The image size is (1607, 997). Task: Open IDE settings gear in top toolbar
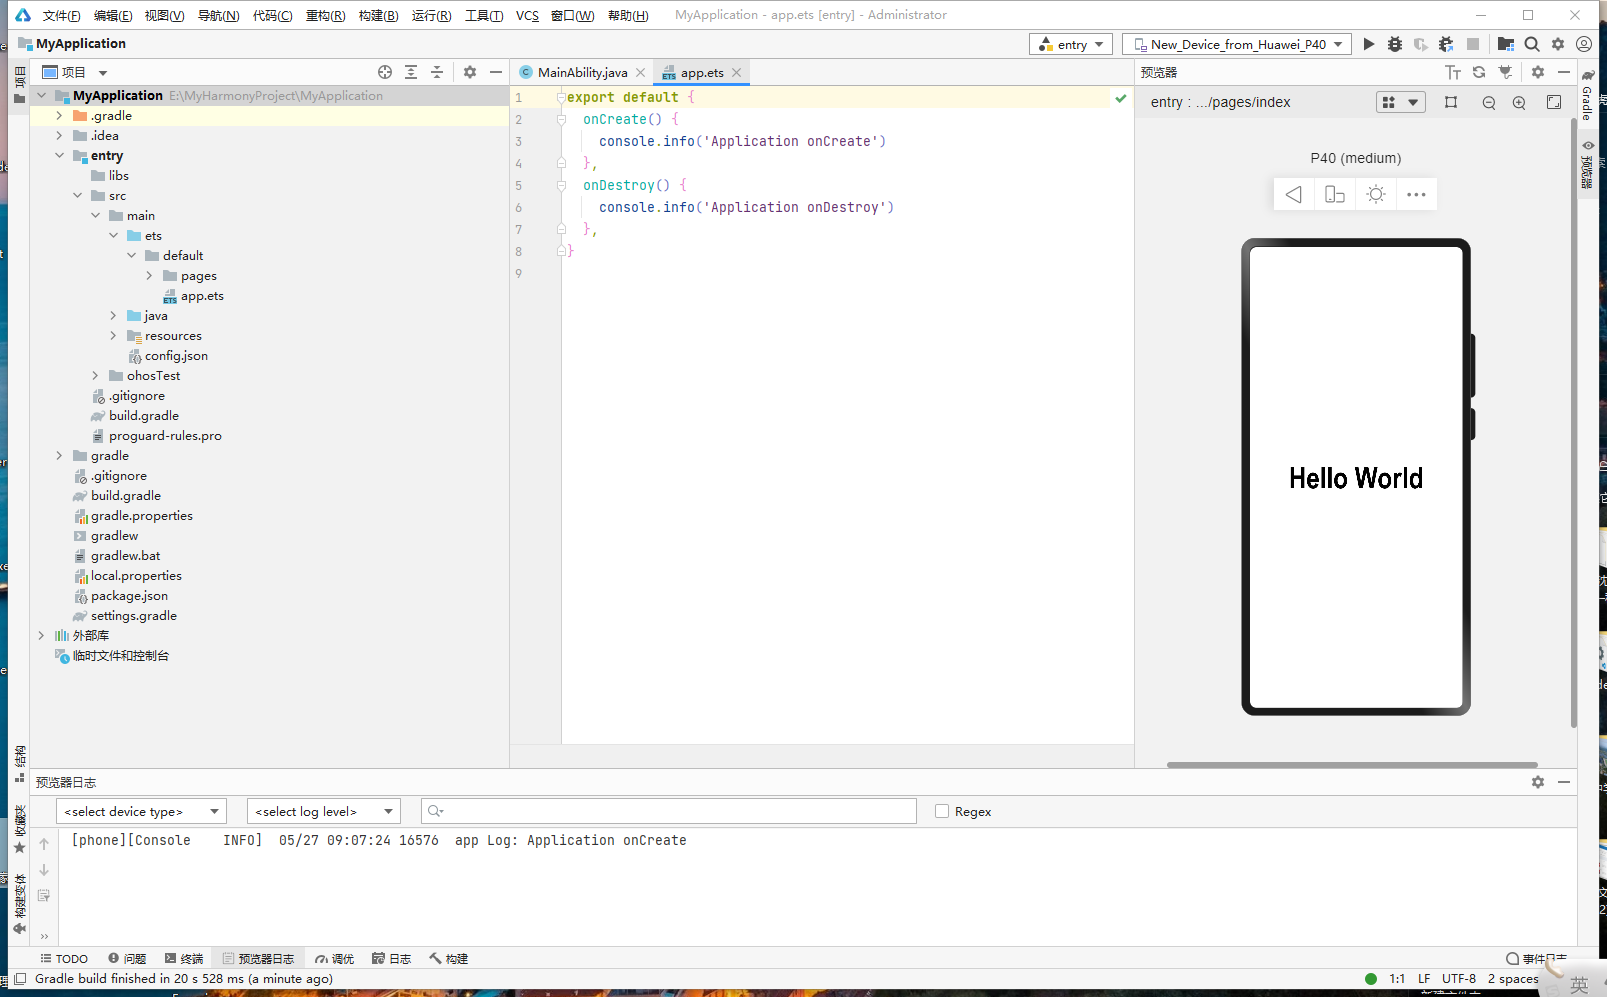coord(1558,44)
